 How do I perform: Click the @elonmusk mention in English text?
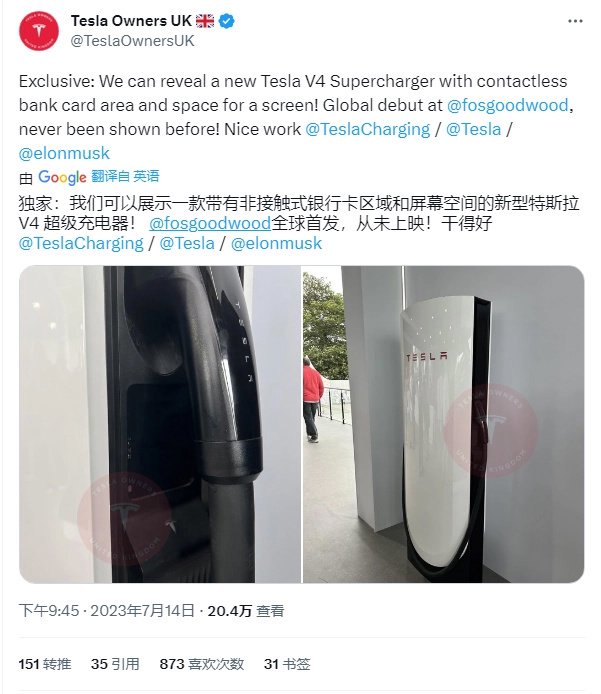click(x=64, y=153)
